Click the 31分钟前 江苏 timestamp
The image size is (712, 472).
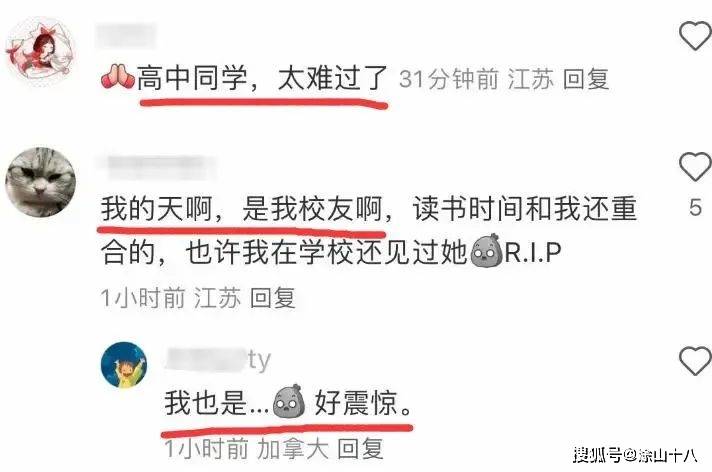click(476, 79)
